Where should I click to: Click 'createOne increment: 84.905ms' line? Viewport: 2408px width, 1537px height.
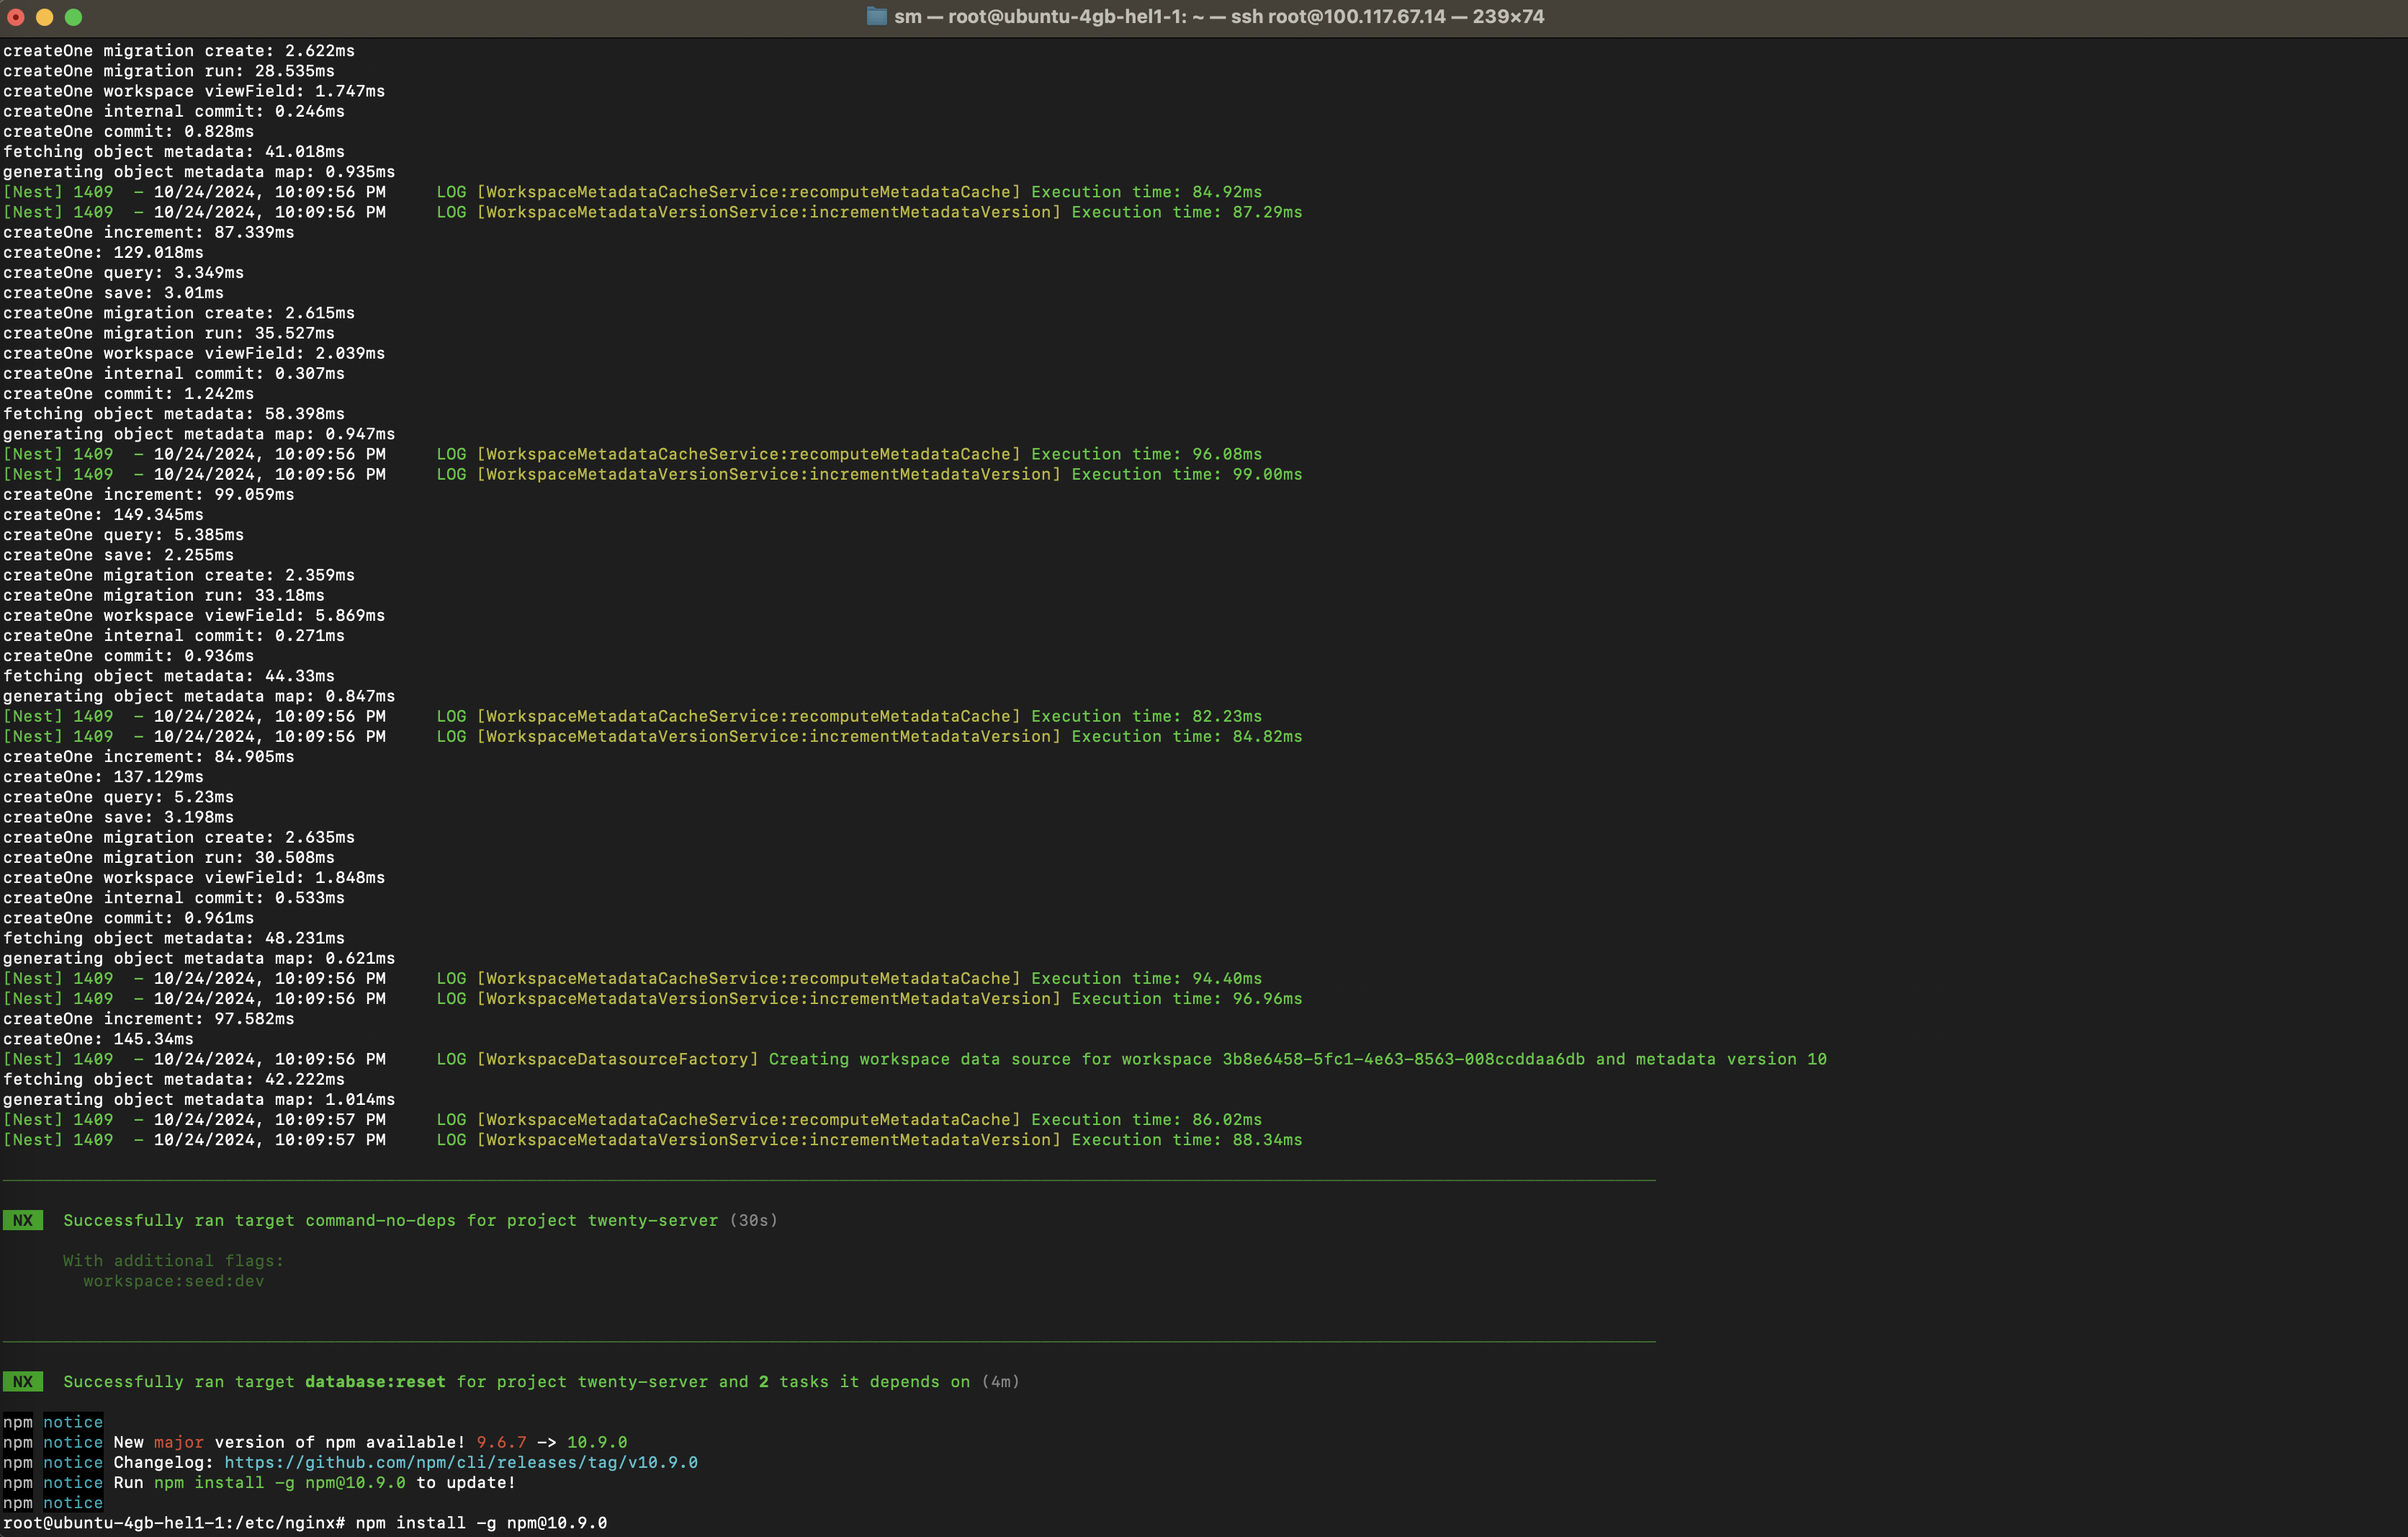tap(149, 756)
